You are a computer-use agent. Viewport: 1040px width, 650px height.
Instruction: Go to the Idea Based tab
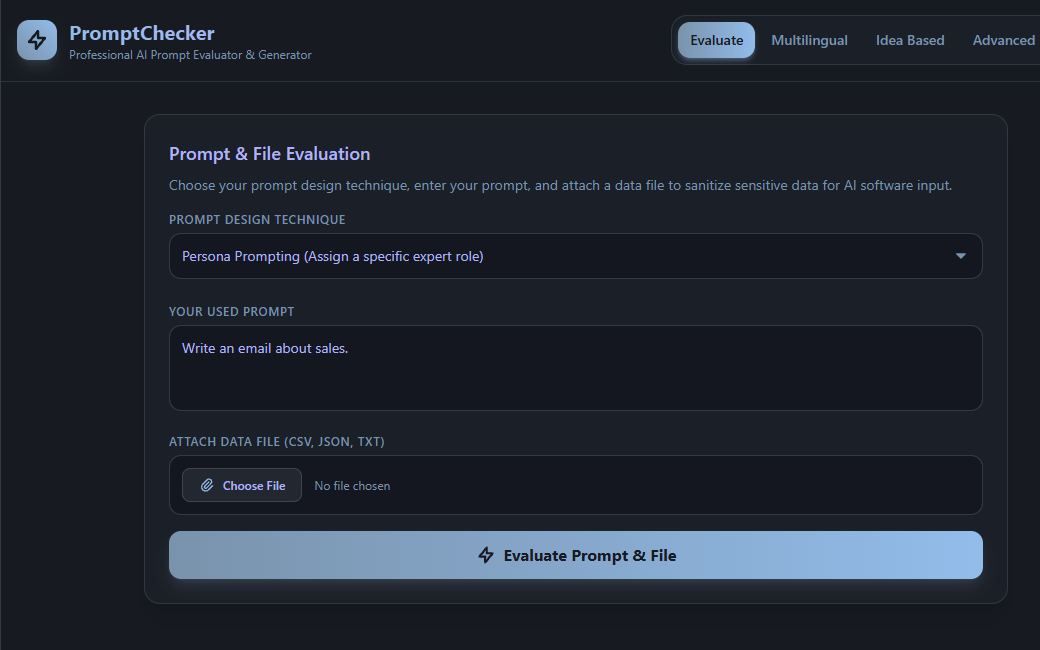909,40
